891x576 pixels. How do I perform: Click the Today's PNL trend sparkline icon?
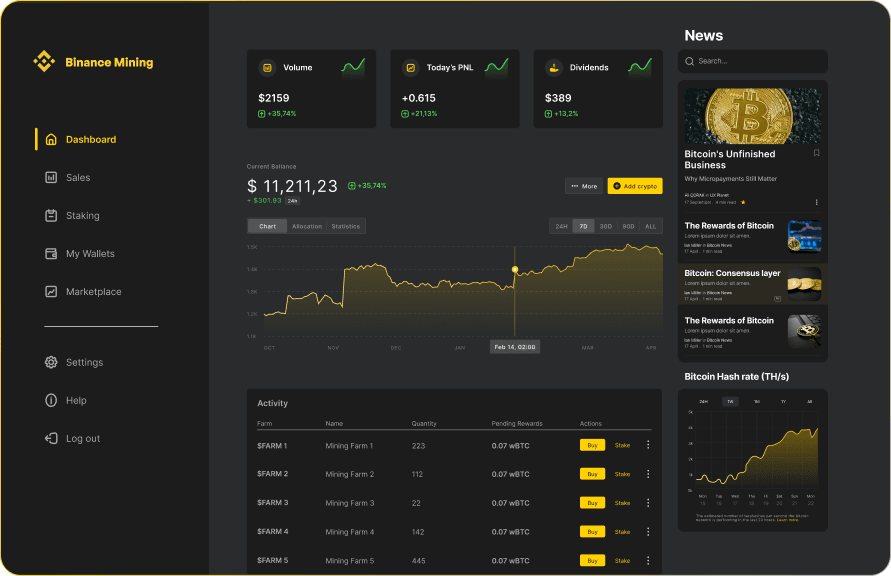click(497, 68)
